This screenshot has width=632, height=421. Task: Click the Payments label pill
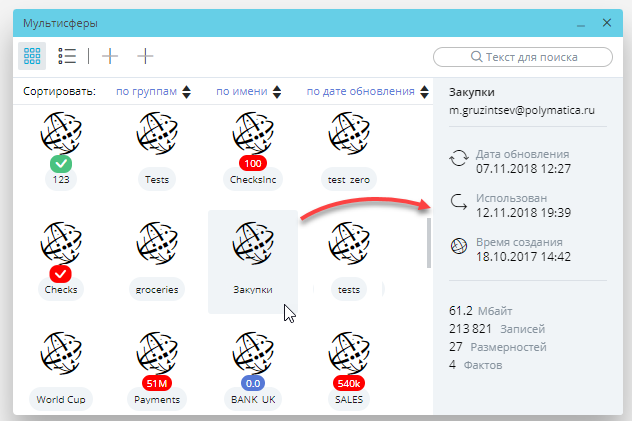click(157, 399)
